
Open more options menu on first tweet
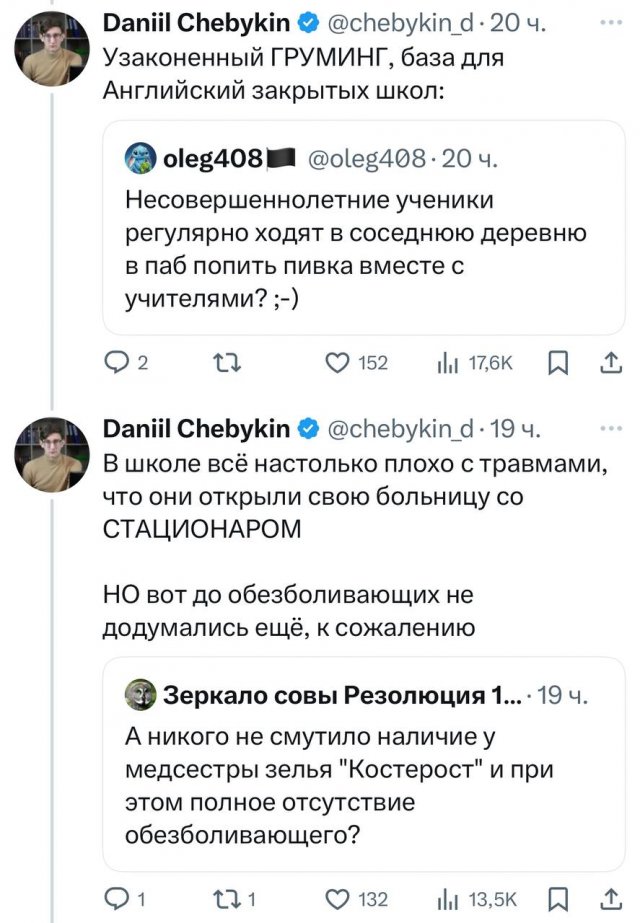[606, 20]
